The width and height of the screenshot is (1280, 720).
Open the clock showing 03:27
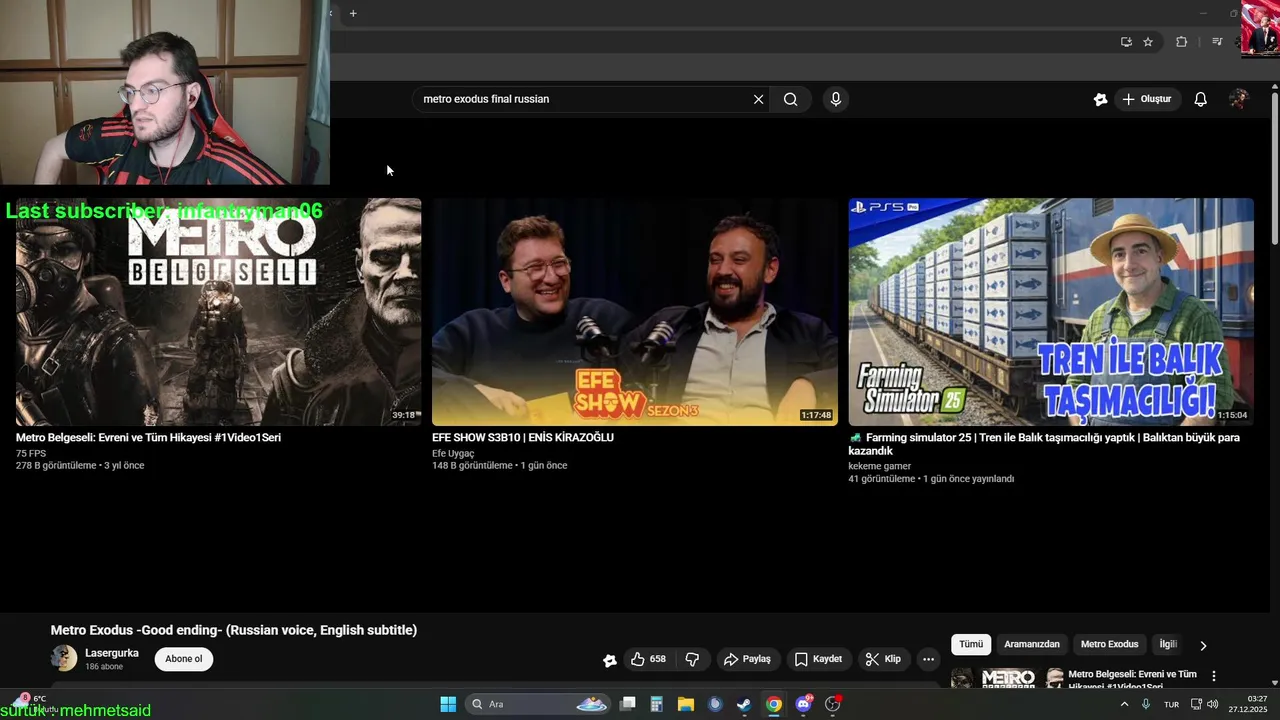1249,704
